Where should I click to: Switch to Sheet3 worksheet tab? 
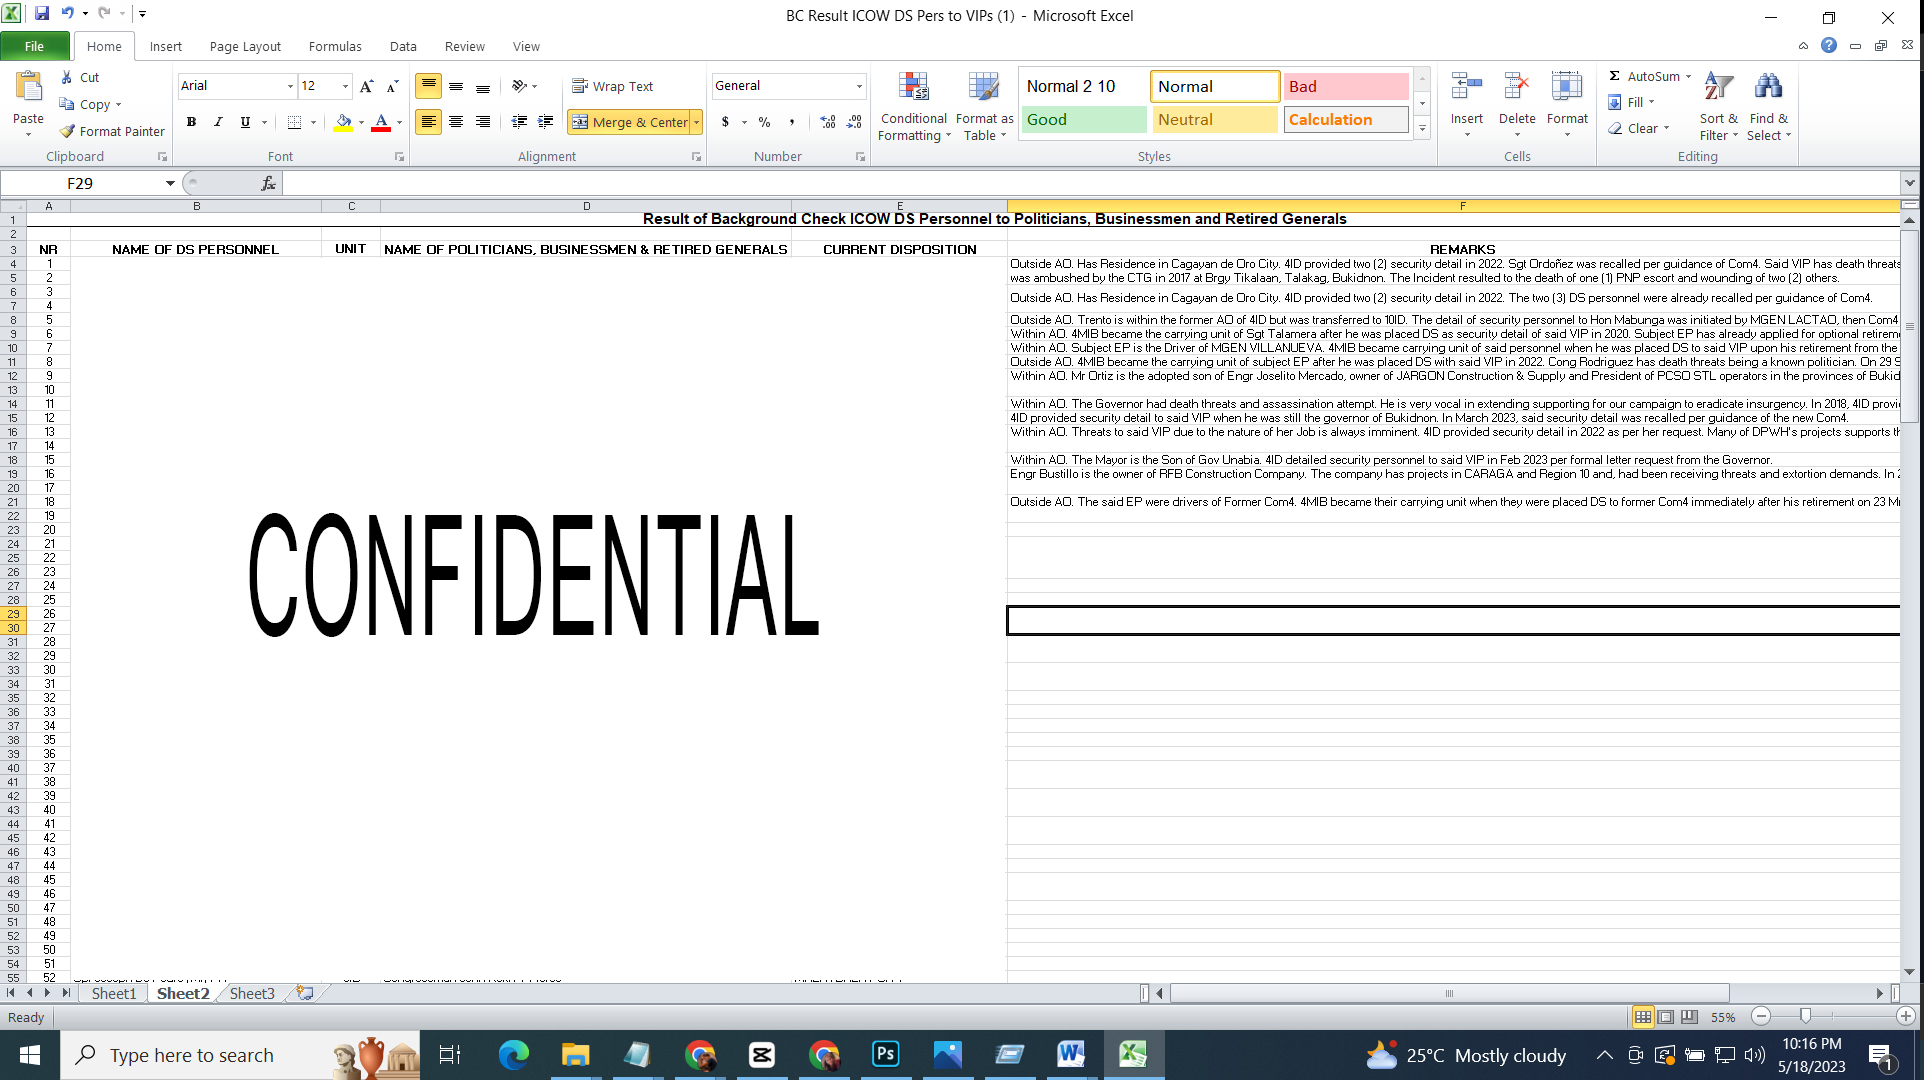click(251, 993)
